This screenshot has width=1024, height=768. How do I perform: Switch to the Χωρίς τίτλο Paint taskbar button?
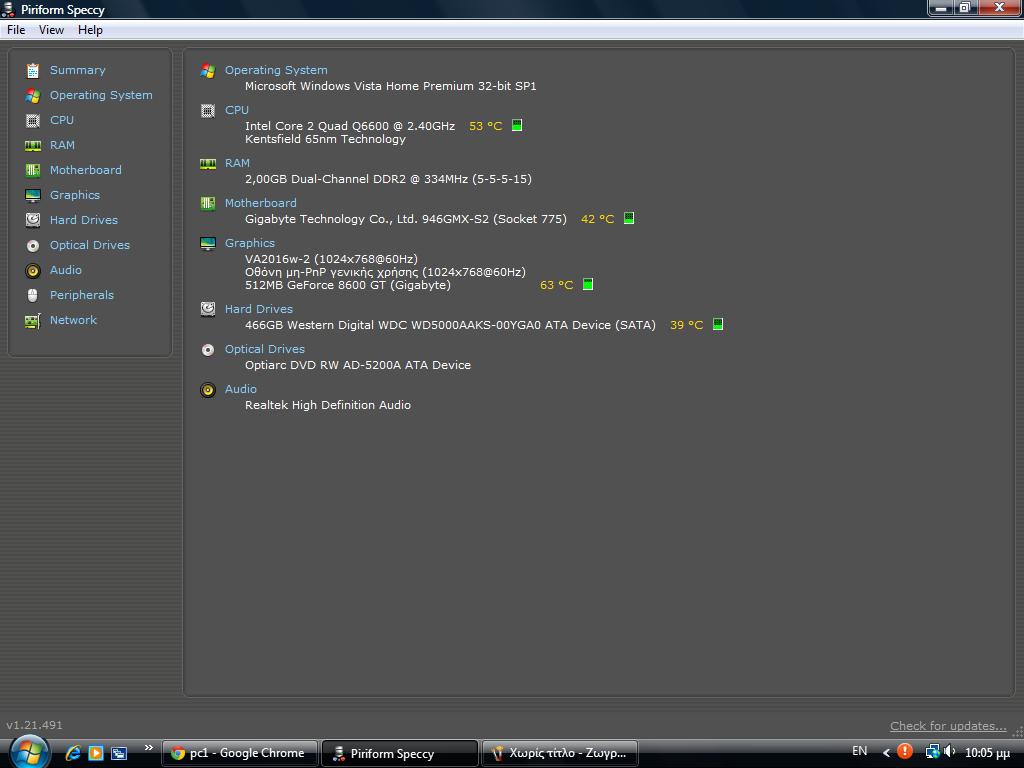(560, 753)
